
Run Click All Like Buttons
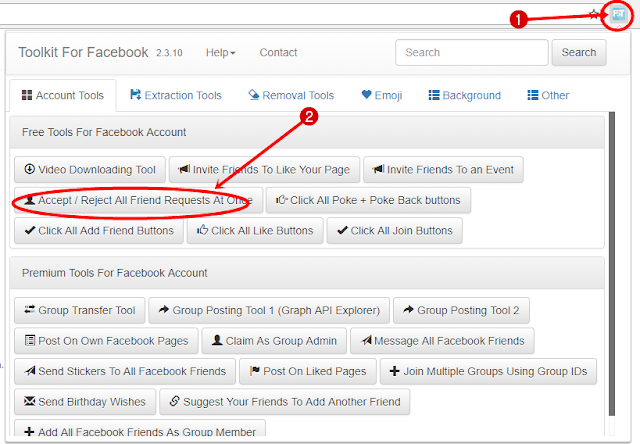pyautogui.click(x=255, y=231)
